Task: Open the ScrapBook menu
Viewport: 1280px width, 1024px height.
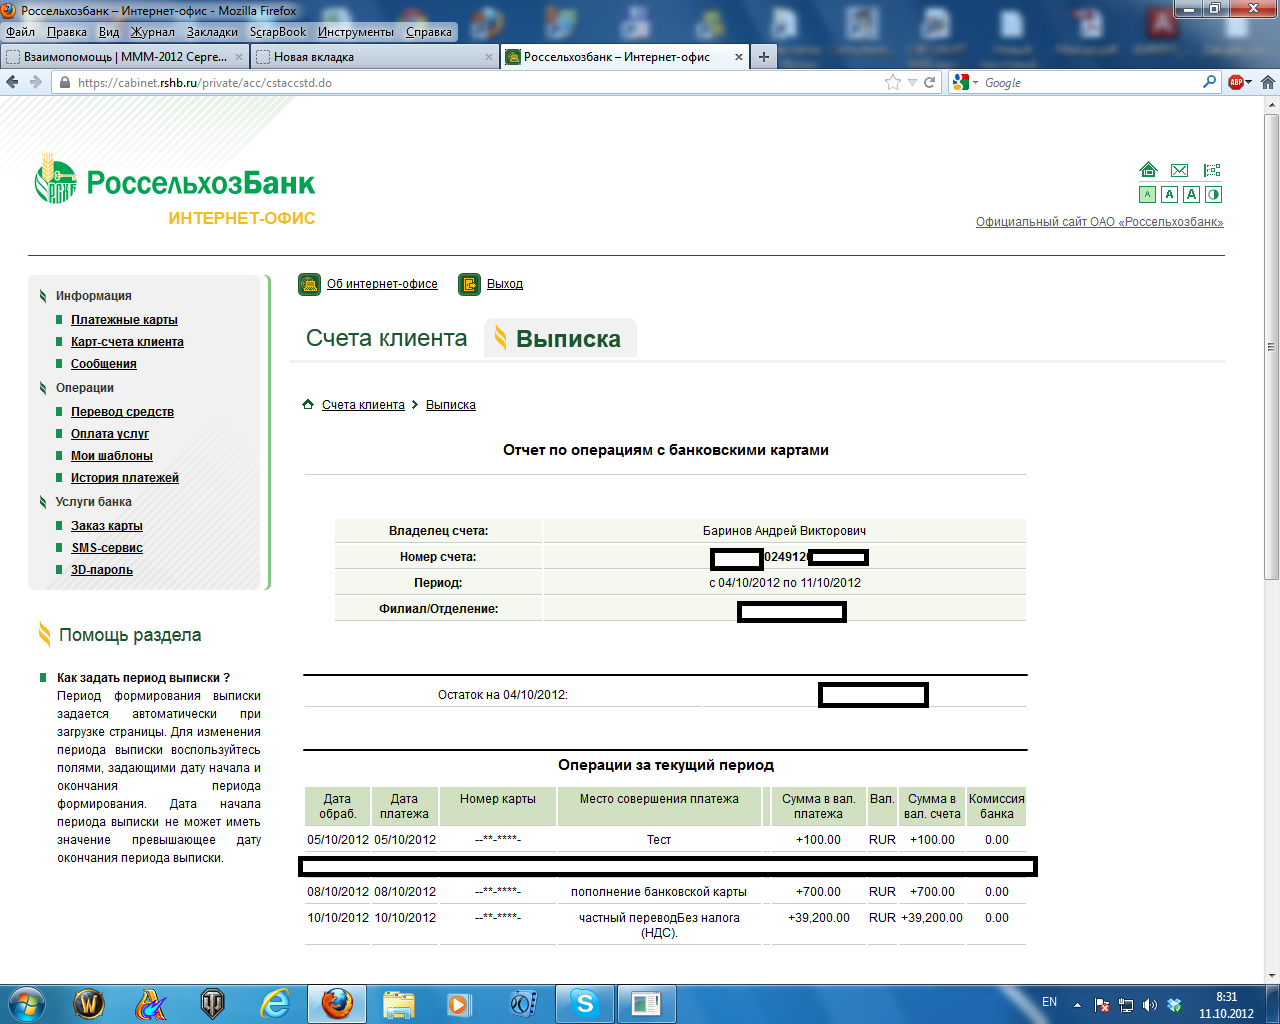Action: click(278, 32)
